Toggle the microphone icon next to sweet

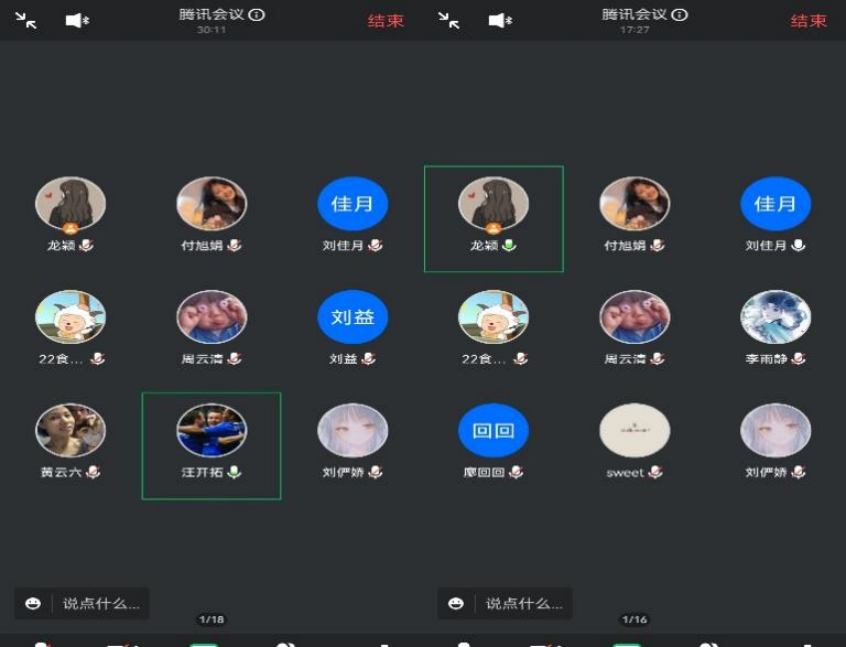(x=655, y=472)
